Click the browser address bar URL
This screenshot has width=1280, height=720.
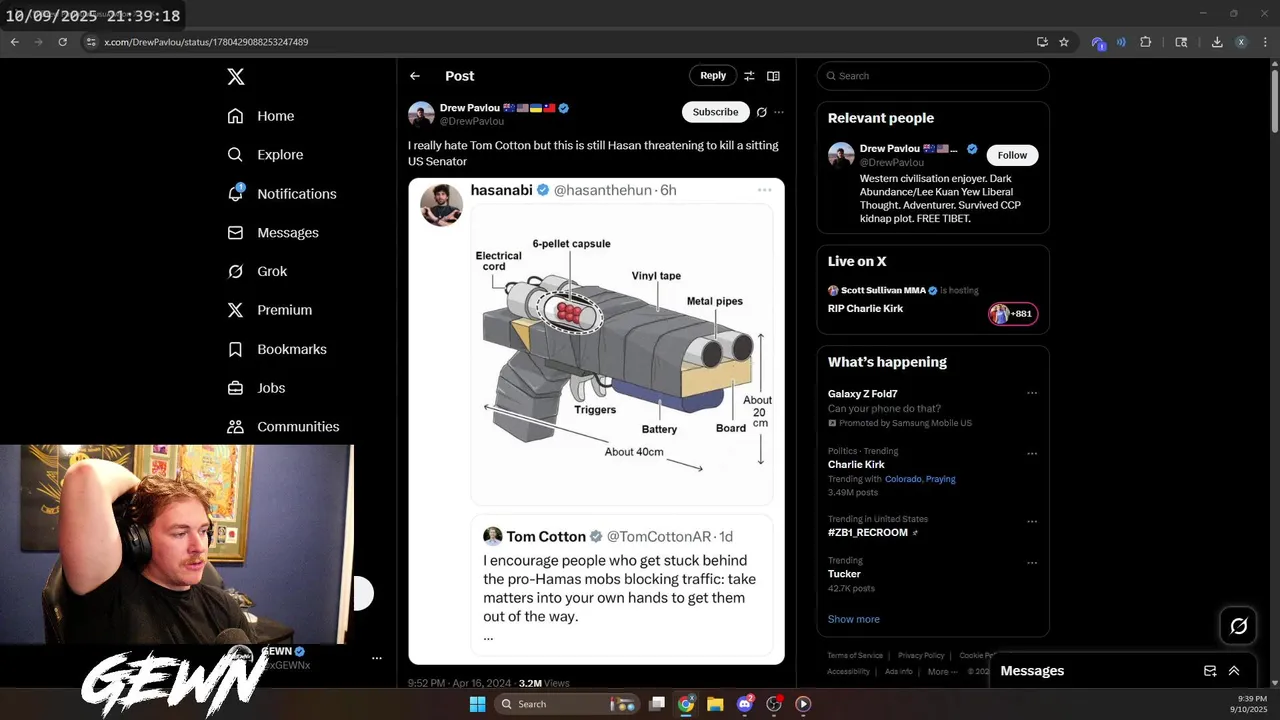coord(206,42)
